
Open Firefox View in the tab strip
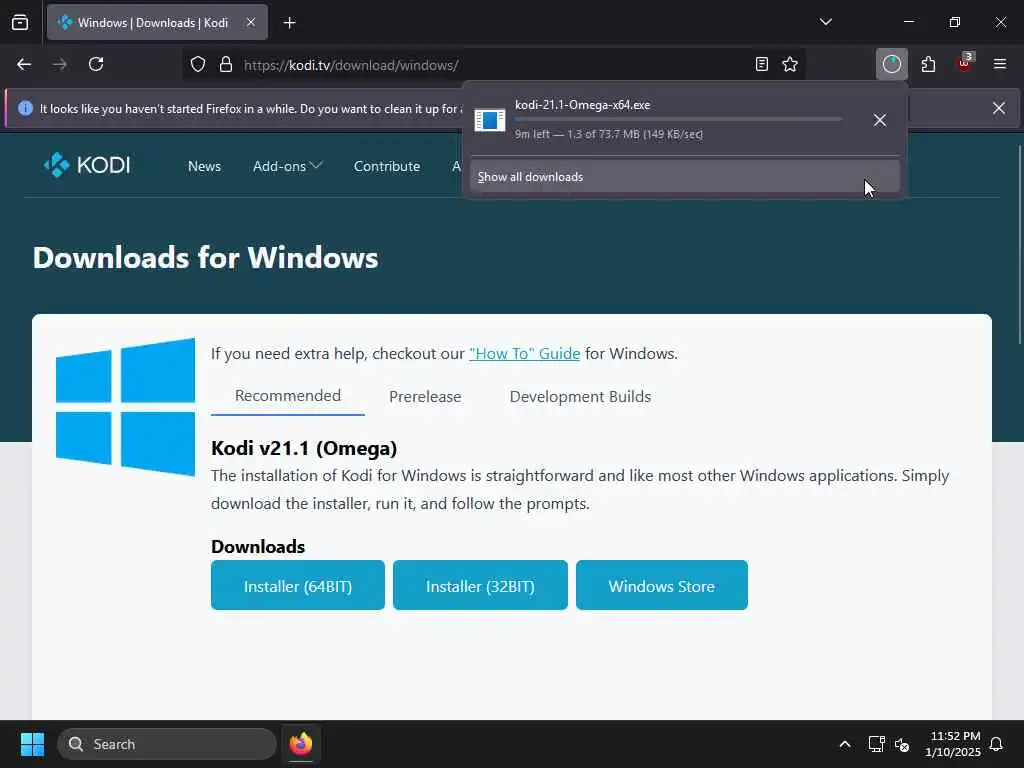coord(20,23)
